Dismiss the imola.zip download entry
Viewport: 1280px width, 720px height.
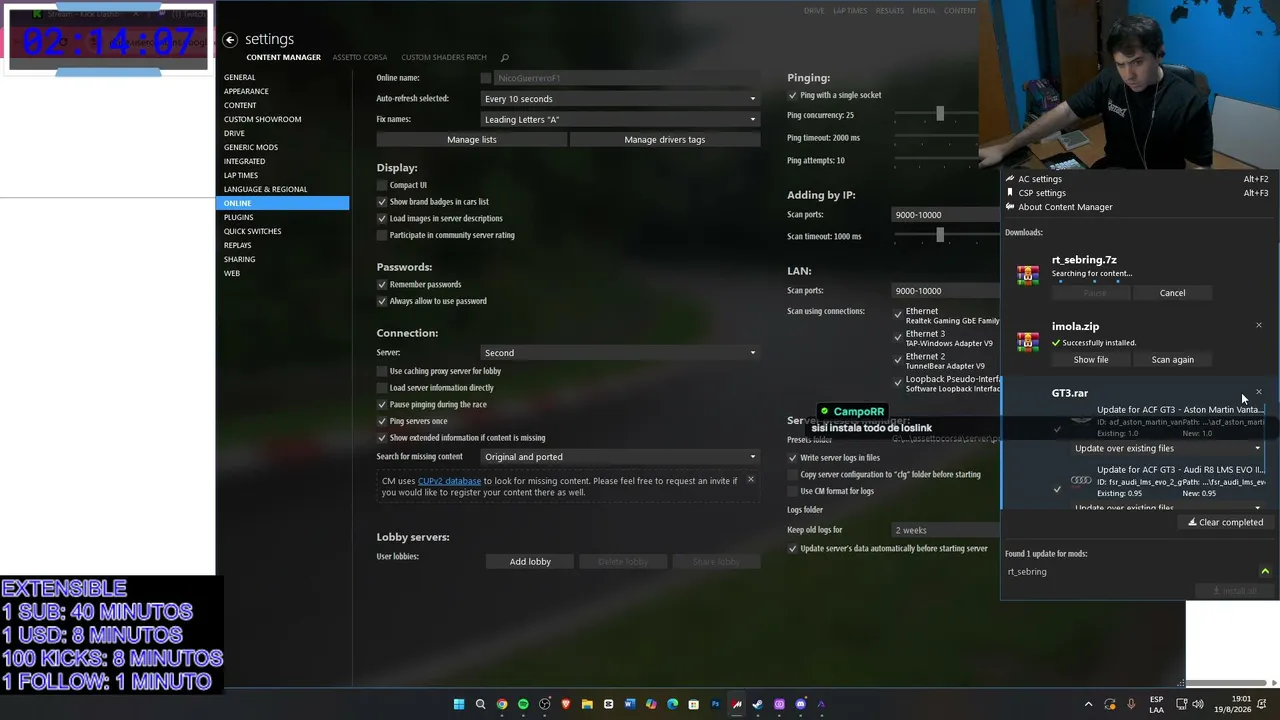coord(1259,325)
